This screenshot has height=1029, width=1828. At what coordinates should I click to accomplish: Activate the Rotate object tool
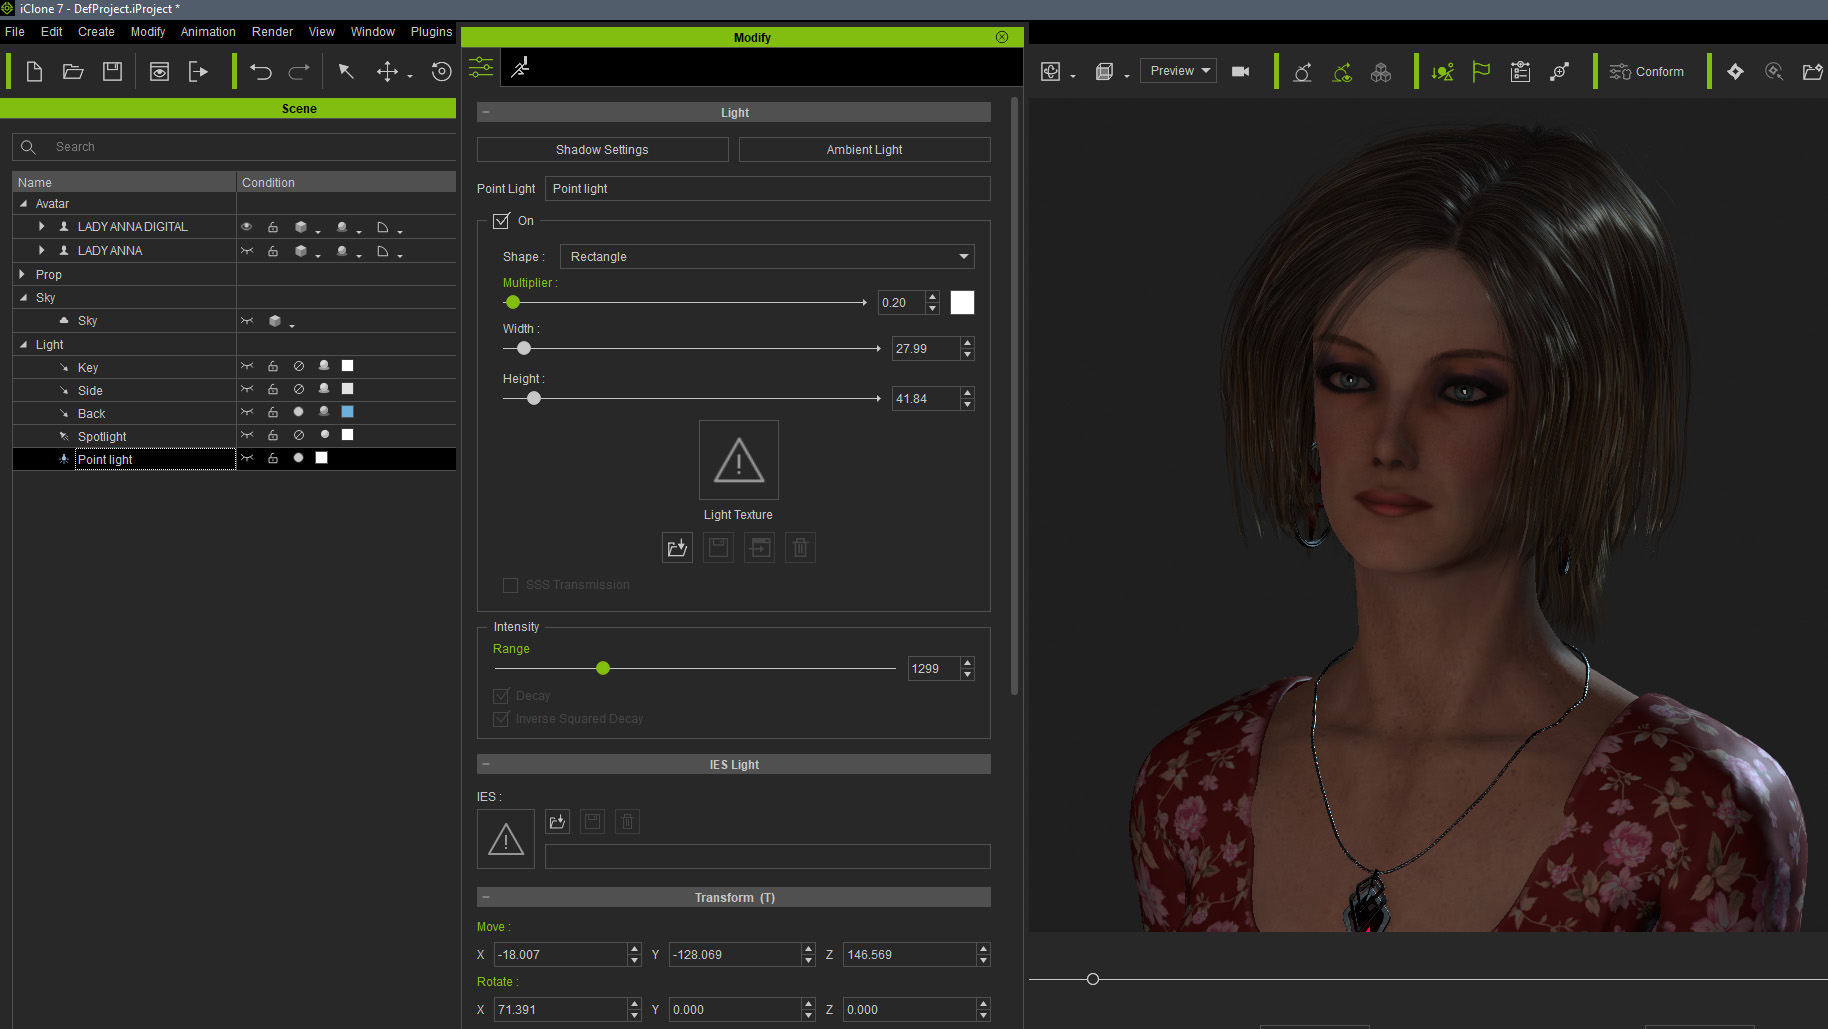click(441, 72)
